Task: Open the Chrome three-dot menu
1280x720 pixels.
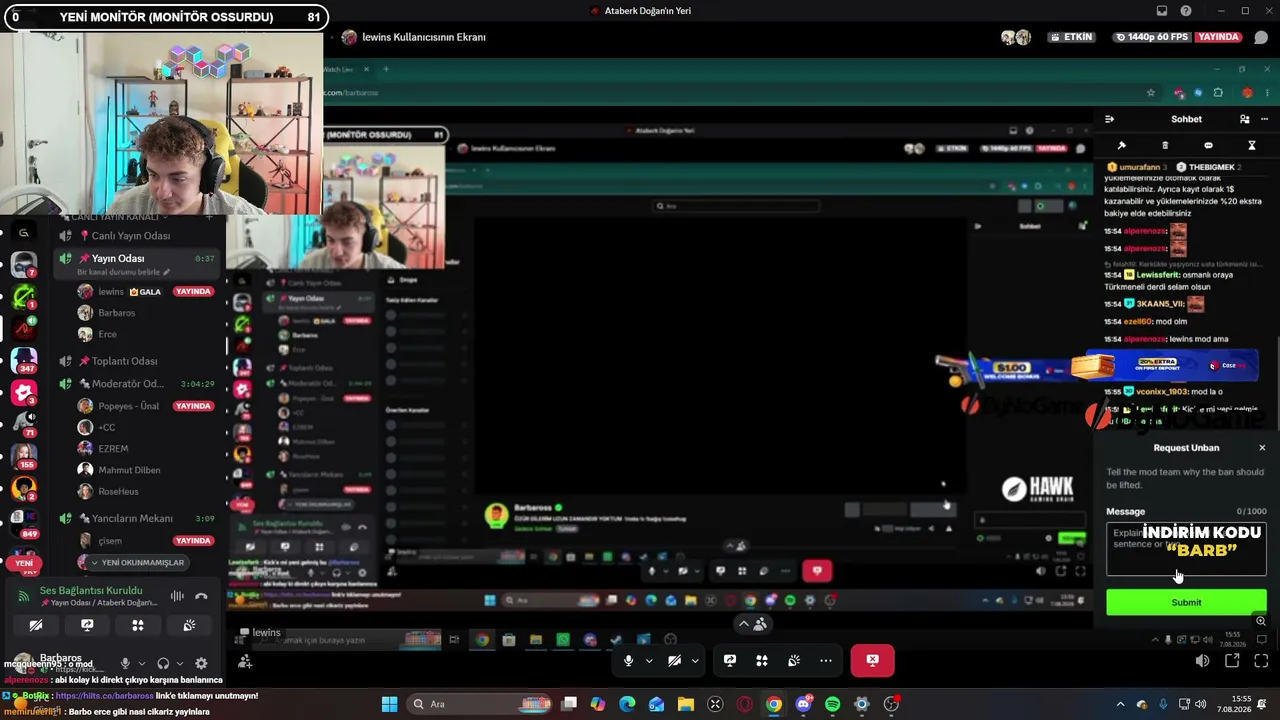Action: click(1267, 93)
